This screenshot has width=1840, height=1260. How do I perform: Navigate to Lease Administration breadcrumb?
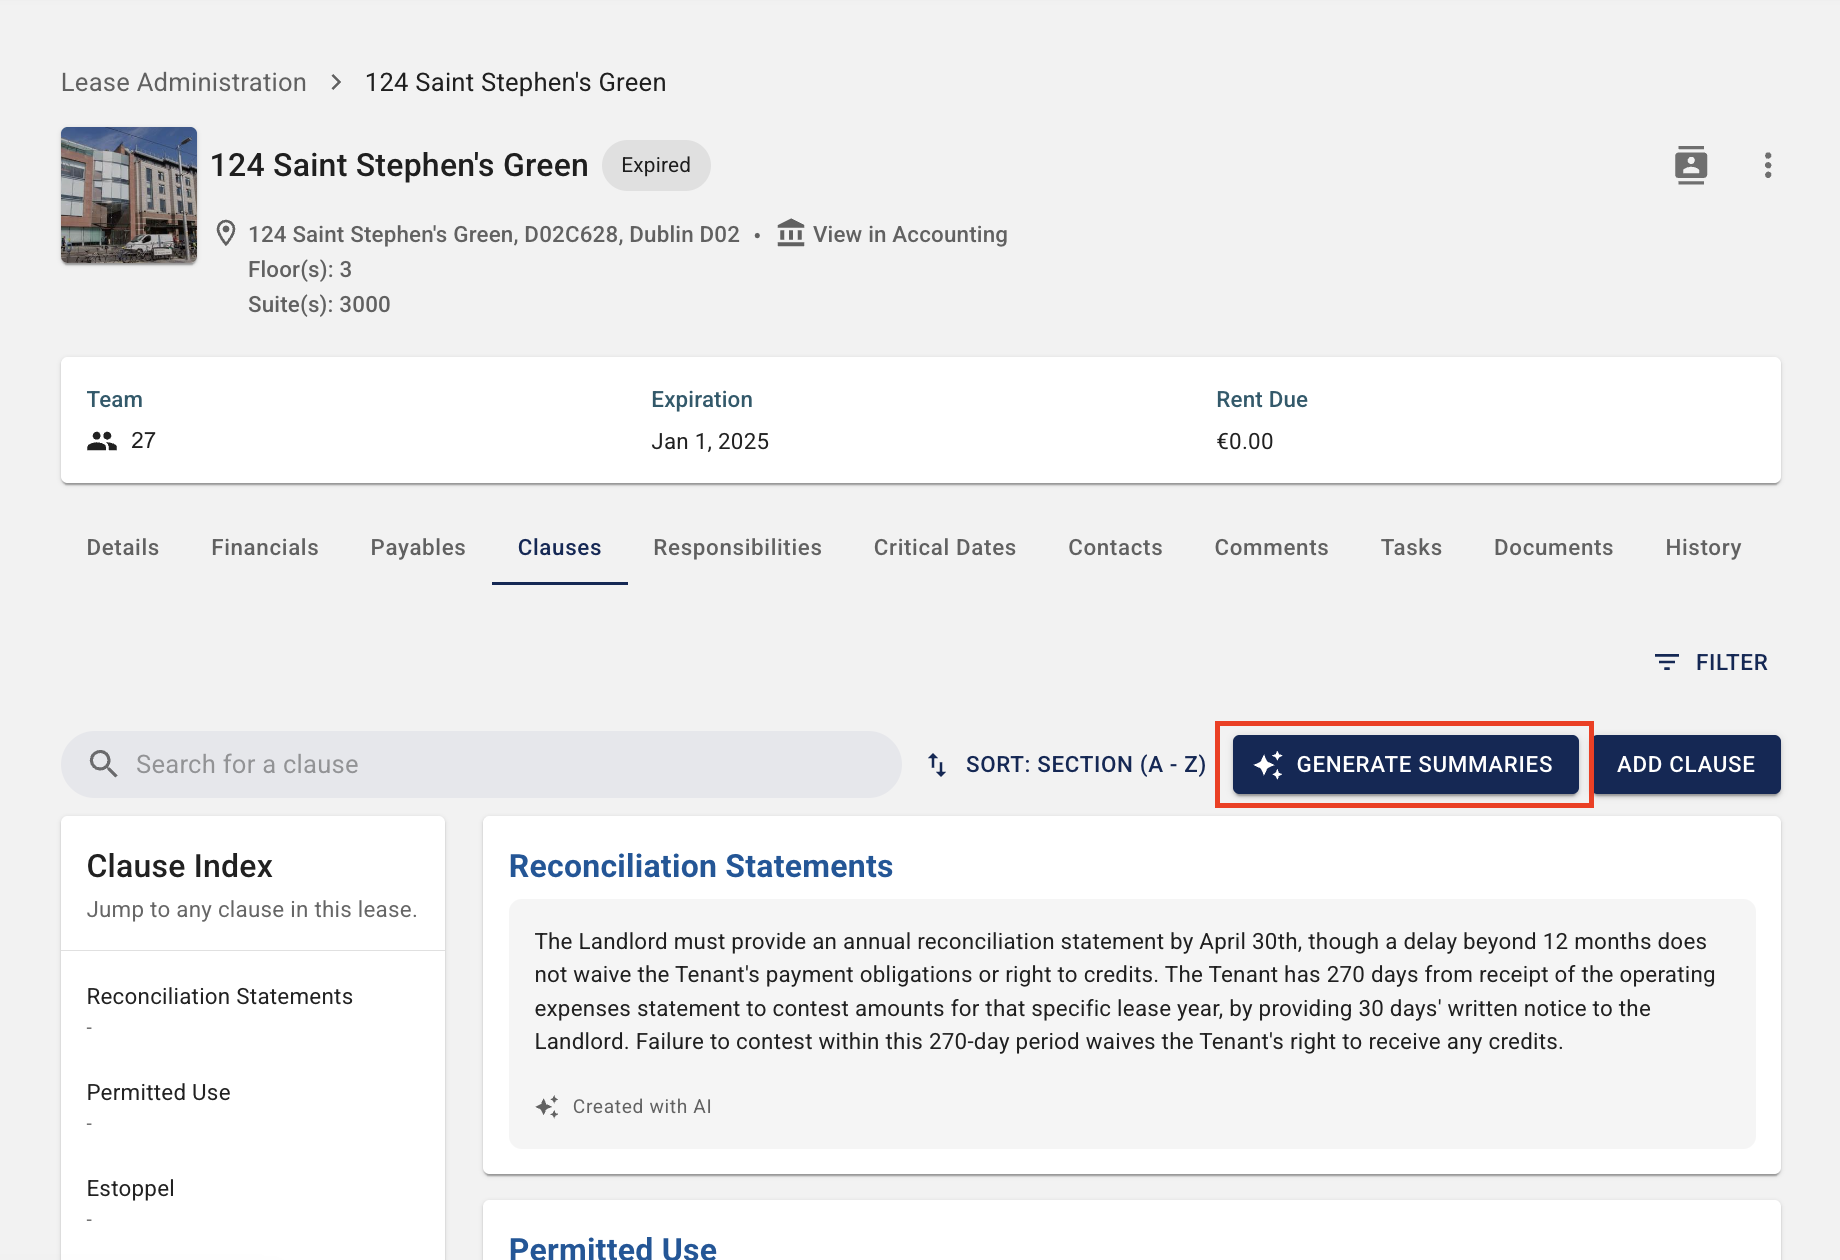[184, 82]
